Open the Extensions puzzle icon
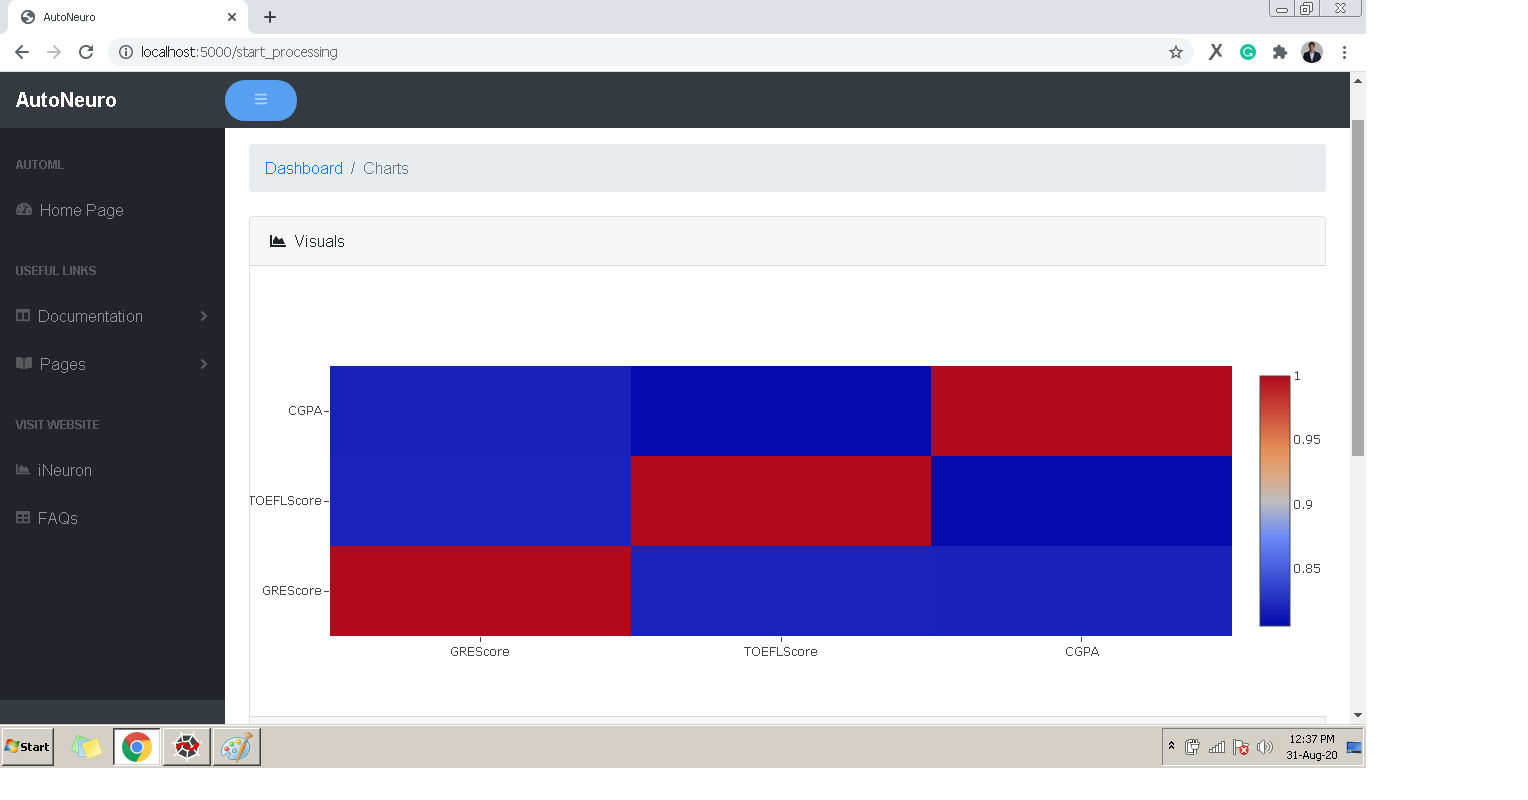 (x=1280, y=52)
